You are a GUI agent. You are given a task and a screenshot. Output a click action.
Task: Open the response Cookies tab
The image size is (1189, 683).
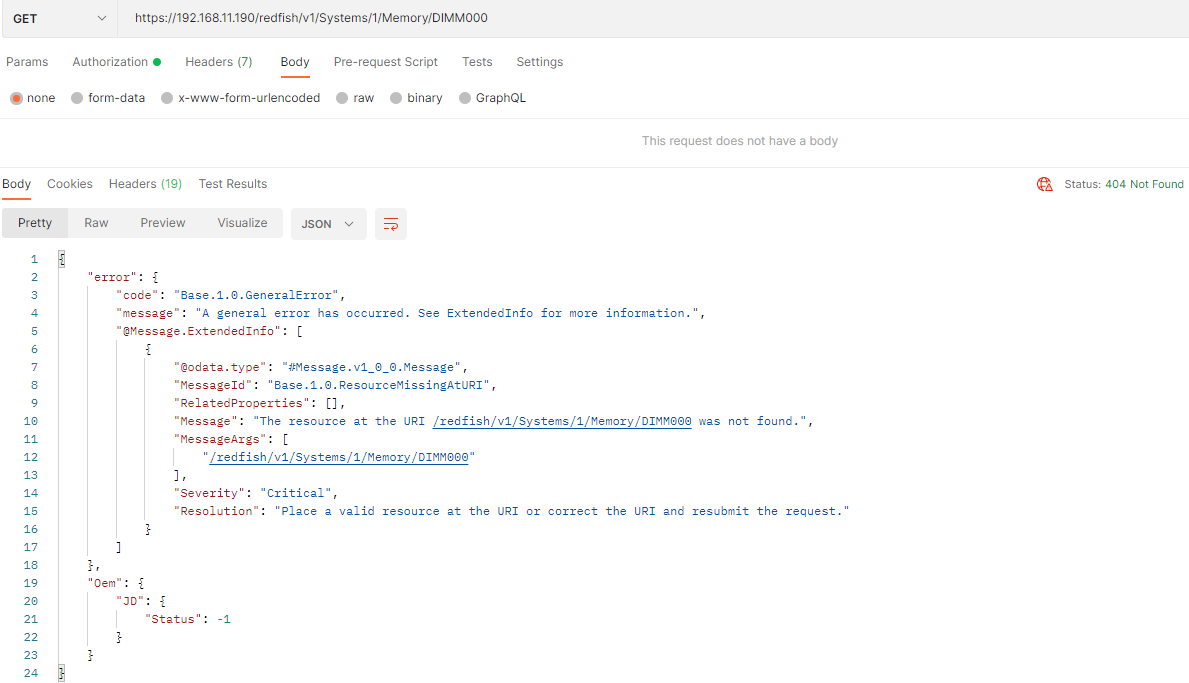coord(70,184)
